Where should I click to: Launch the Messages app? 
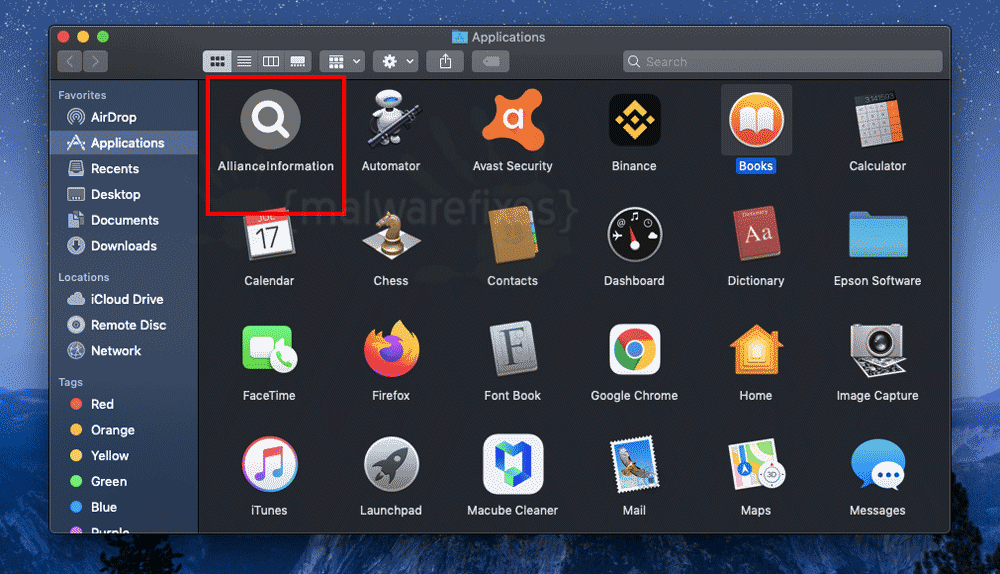(x=878, y=464)
